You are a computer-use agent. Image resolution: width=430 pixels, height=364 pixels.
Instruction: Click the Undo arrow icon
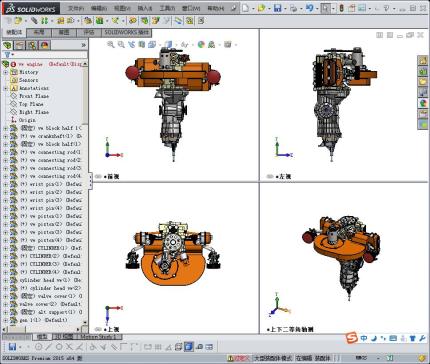[x=310, y=8]
